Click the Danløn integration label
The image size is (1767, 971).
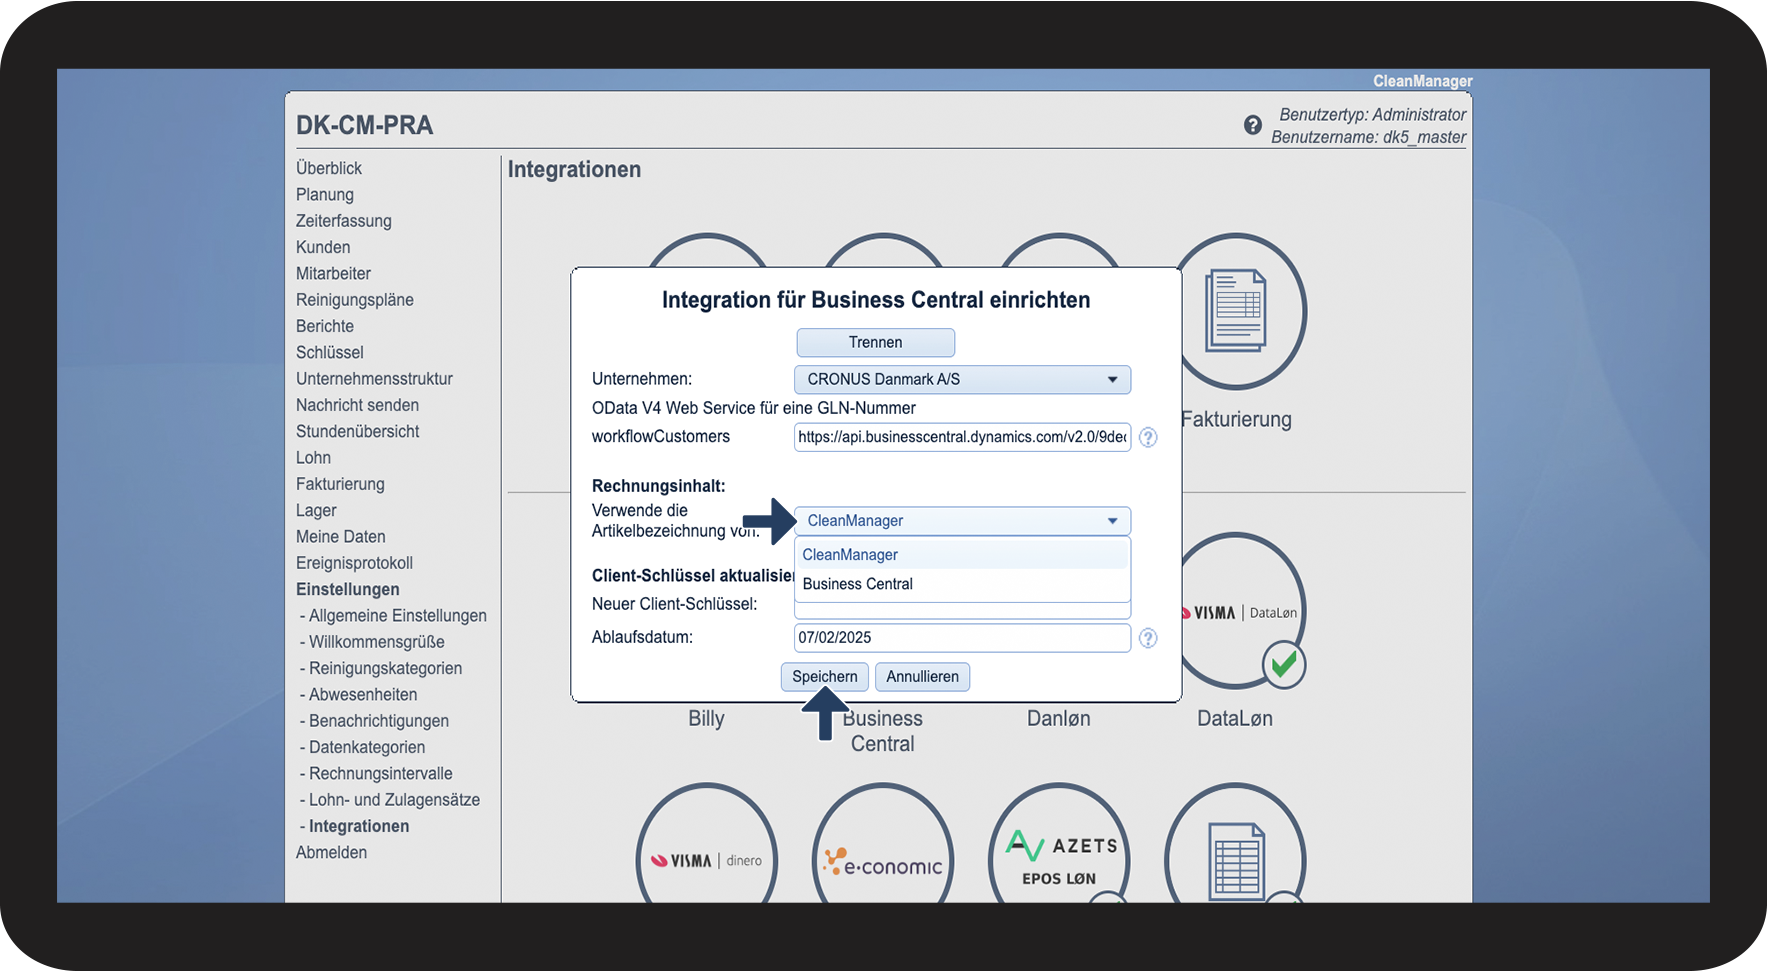click(x=1059, y=719)
